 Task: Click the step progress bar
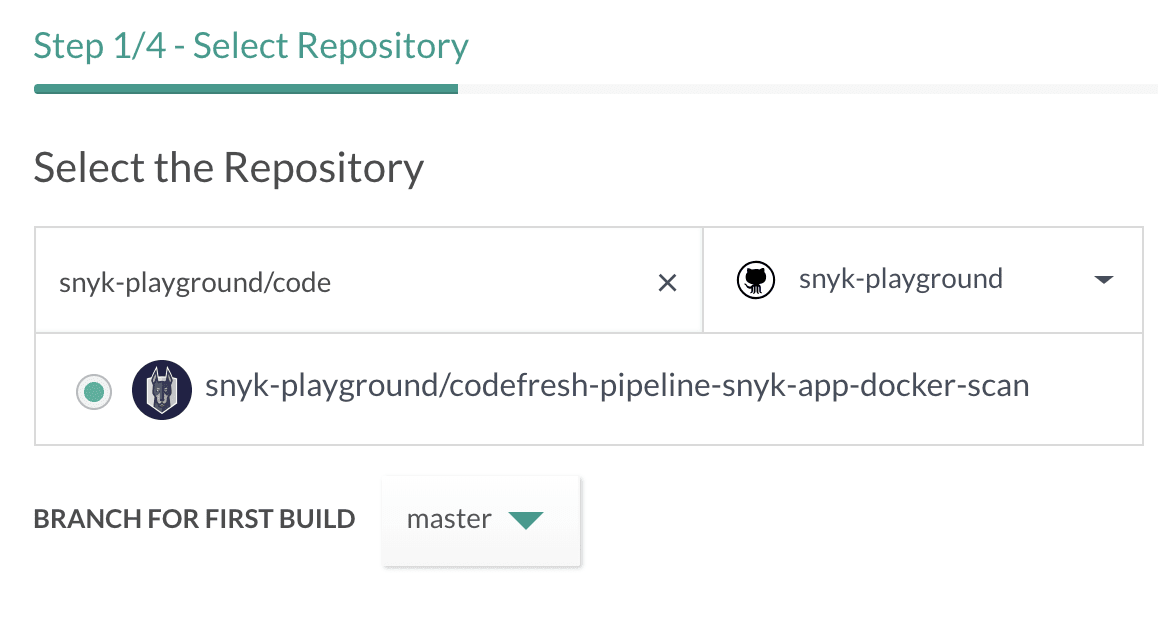click(x=595, y=89)
